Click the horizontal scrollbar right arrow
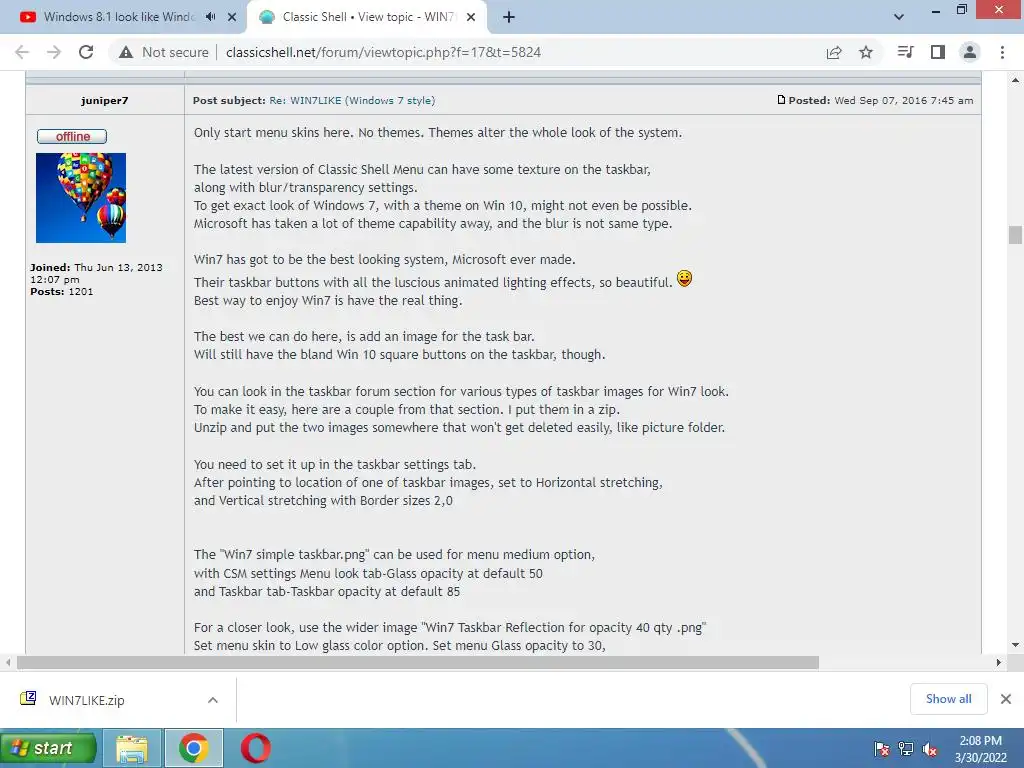1024x768 pixels. tap(999, 663)
